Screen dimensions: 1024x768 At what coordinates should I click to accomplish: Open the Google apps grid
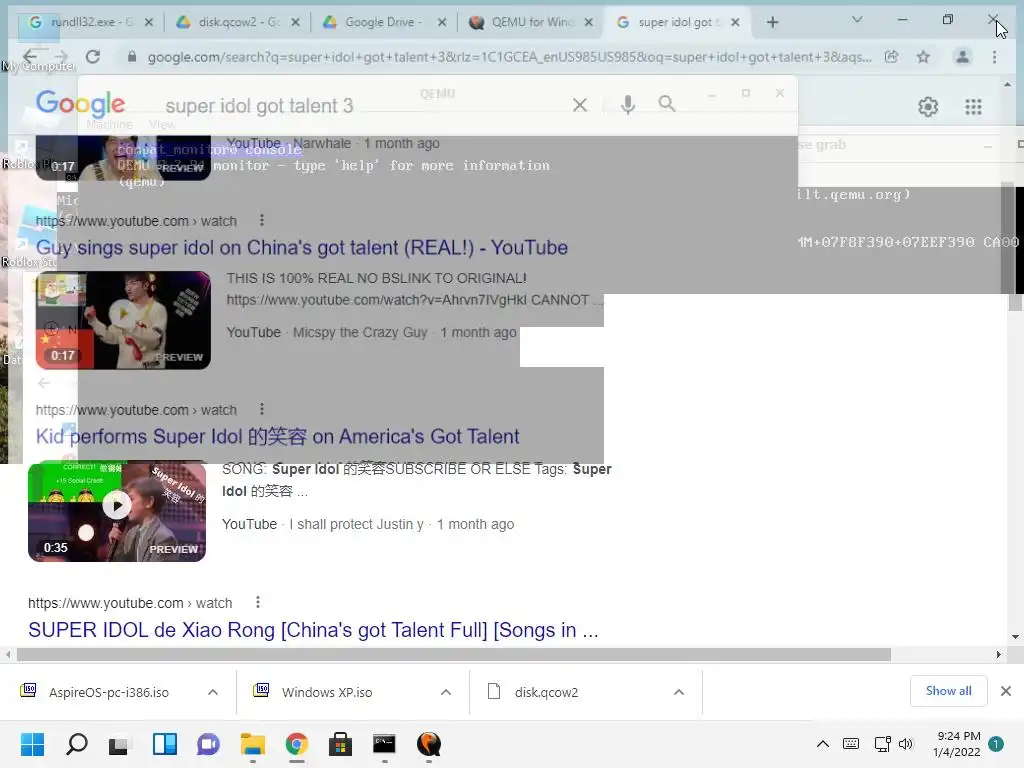tap(973, 106)
